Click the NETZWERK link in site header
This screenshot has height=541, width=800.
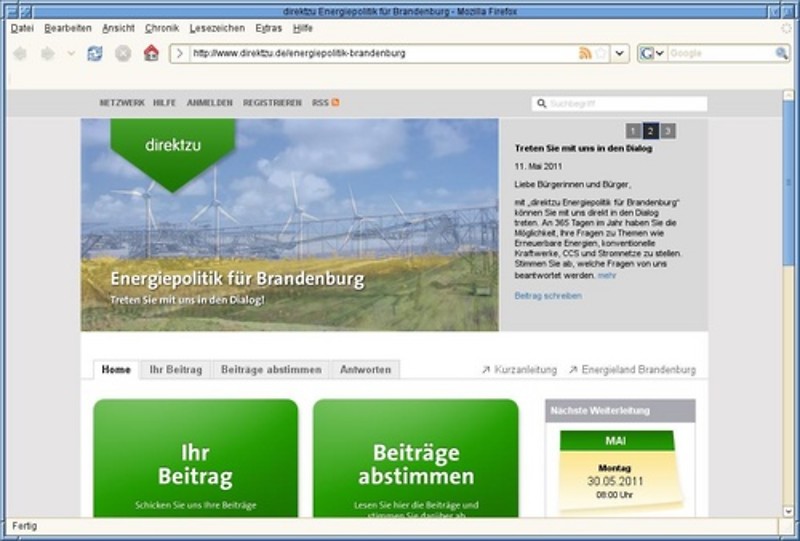(122, 103)
